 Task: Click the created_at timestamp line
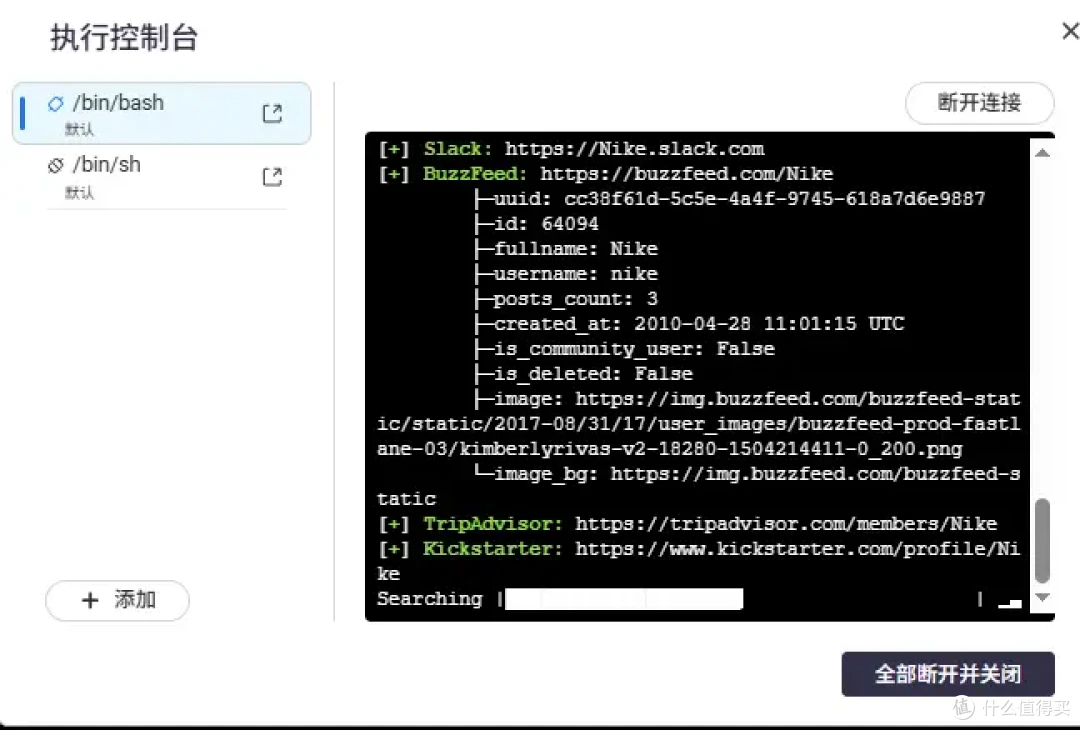point(689,324)
